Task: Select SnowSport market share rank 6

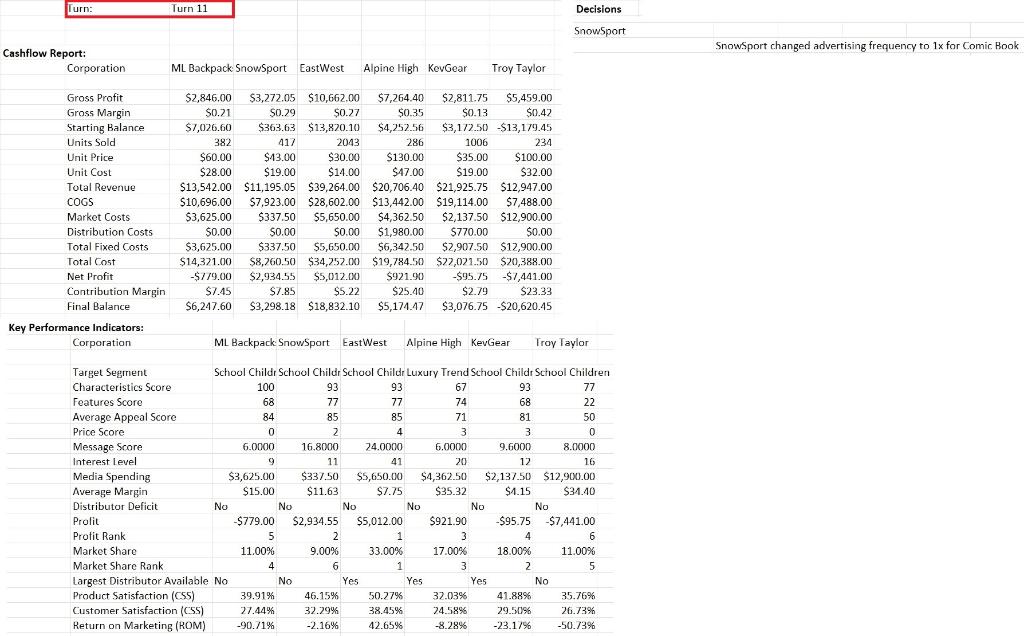Action: point(336,566)
